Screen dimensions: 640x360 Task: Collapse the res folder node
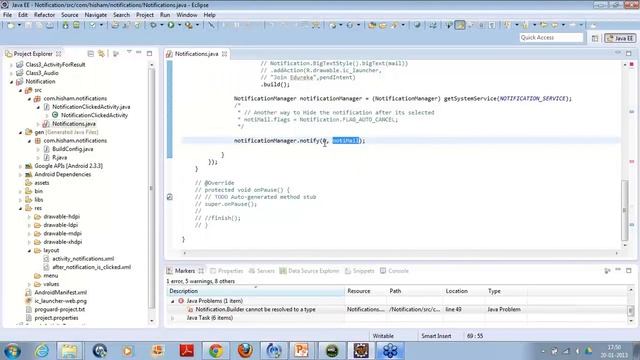tap(20, 209)
